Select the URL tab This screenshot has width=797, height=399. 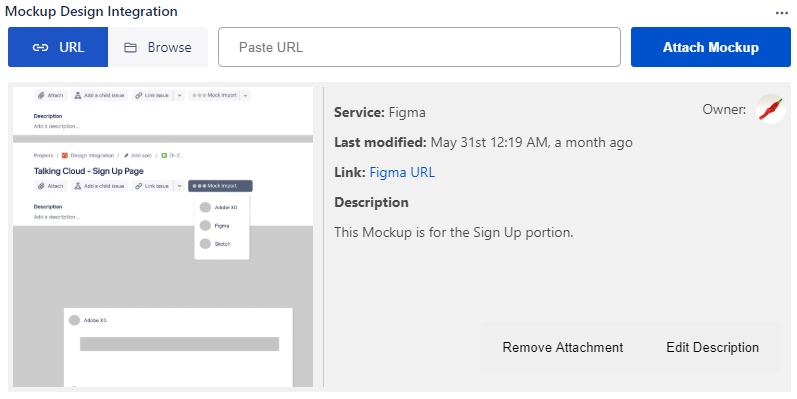(x=58, y=47)
